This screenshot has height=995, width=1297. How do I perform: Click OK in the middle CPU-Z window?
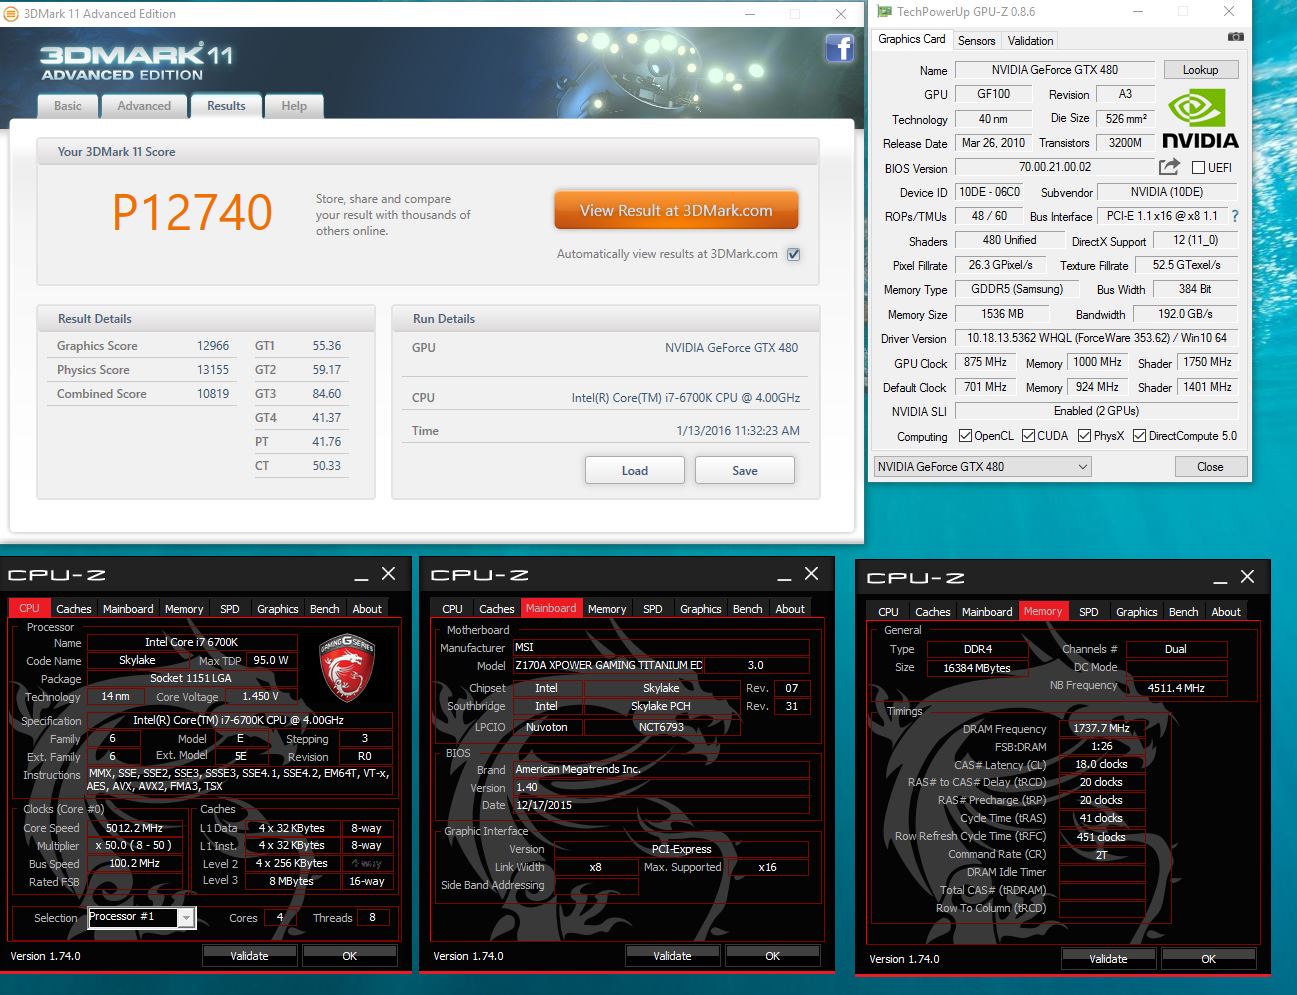pos(772,956)
